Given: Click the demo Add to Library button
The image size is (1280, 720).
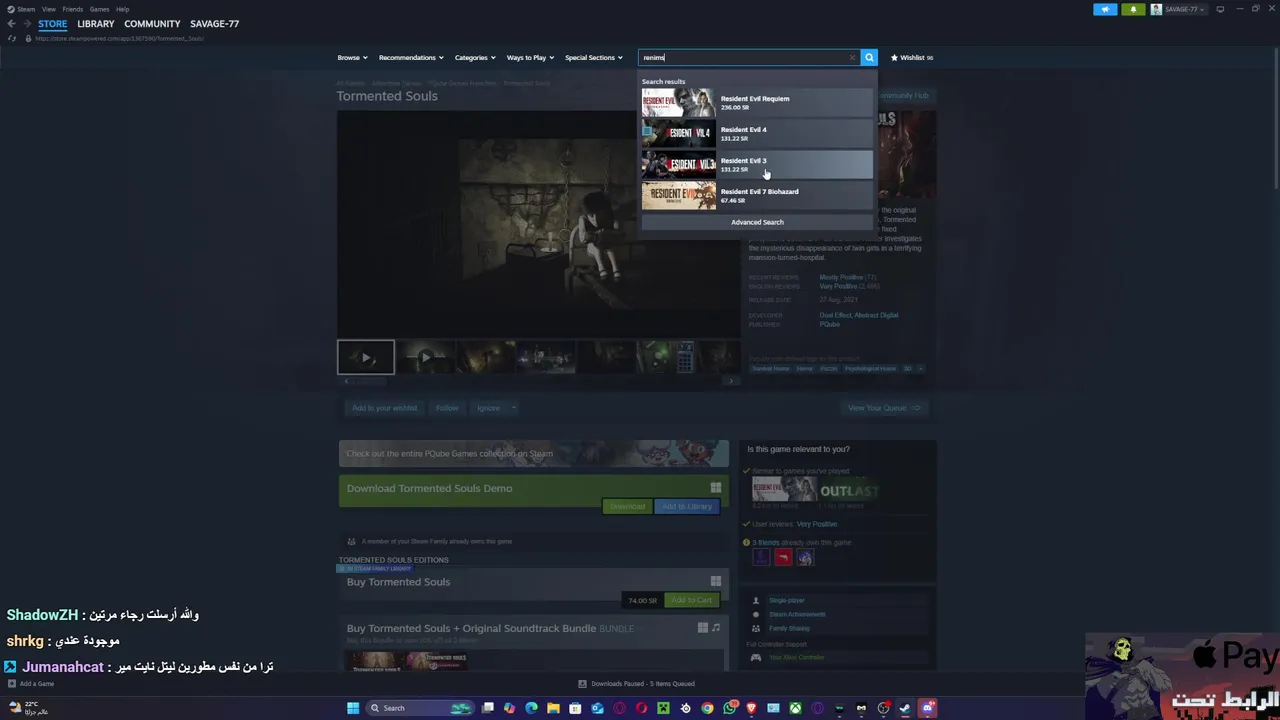Looking at the screenshot, I should coord(686,506).
